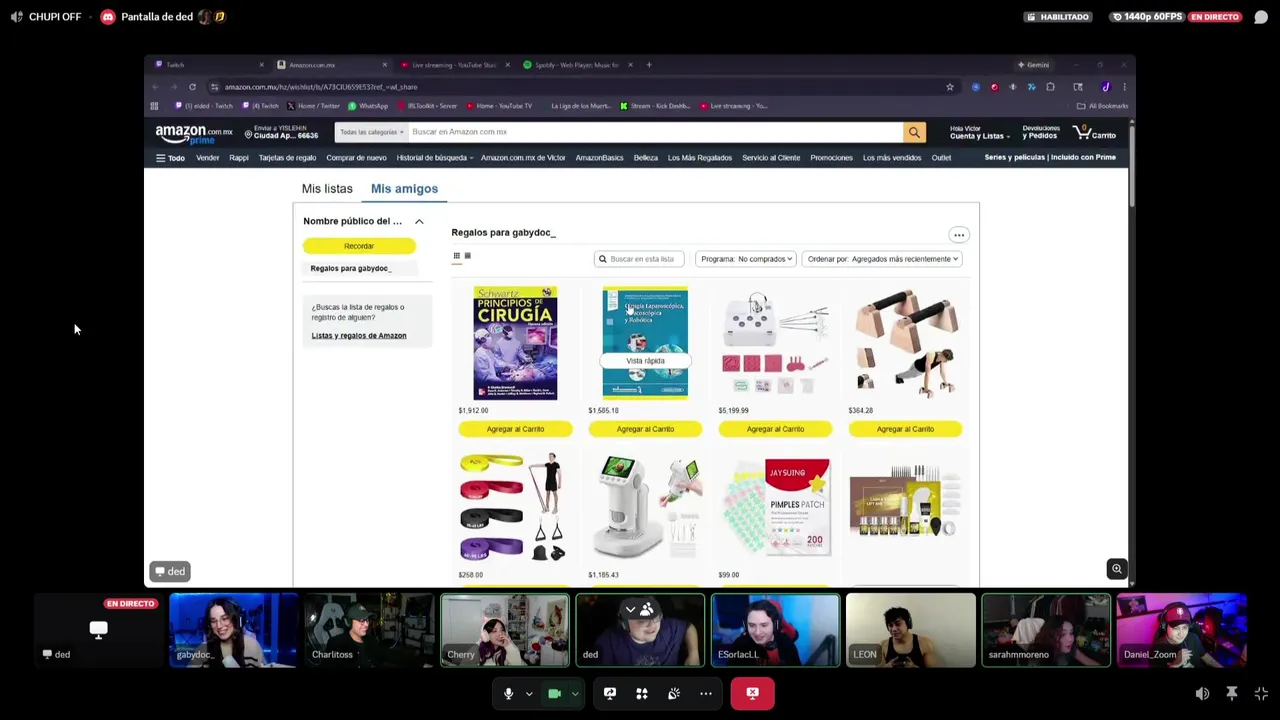Open Los Más Regalados nav item
Image resolution: width=1280 pixels, height=720 pixels.
(x=700, y=158)
